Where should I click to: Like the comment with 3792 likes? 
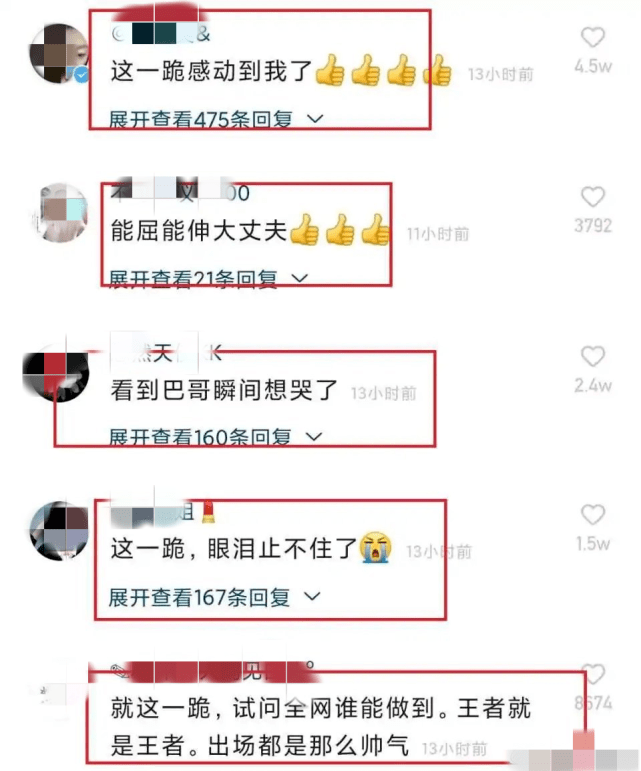pyautogui.click(x=593, y=197)
